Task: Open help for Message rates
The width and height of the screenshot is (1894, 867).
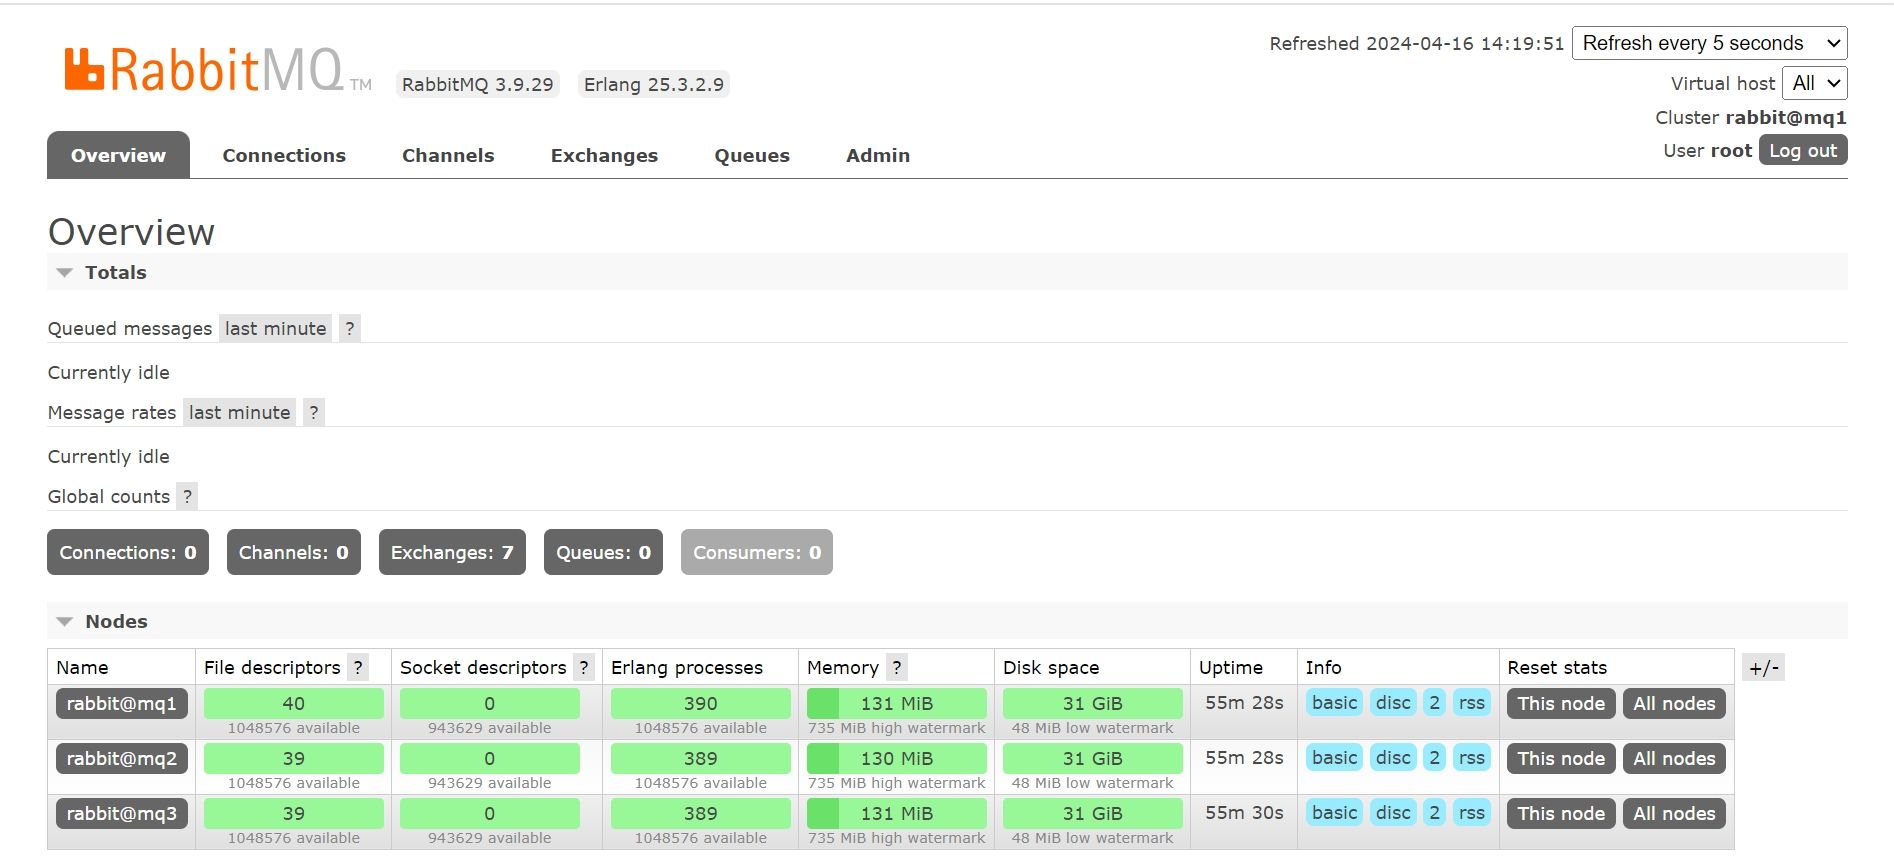Action: tap(314, 412)
